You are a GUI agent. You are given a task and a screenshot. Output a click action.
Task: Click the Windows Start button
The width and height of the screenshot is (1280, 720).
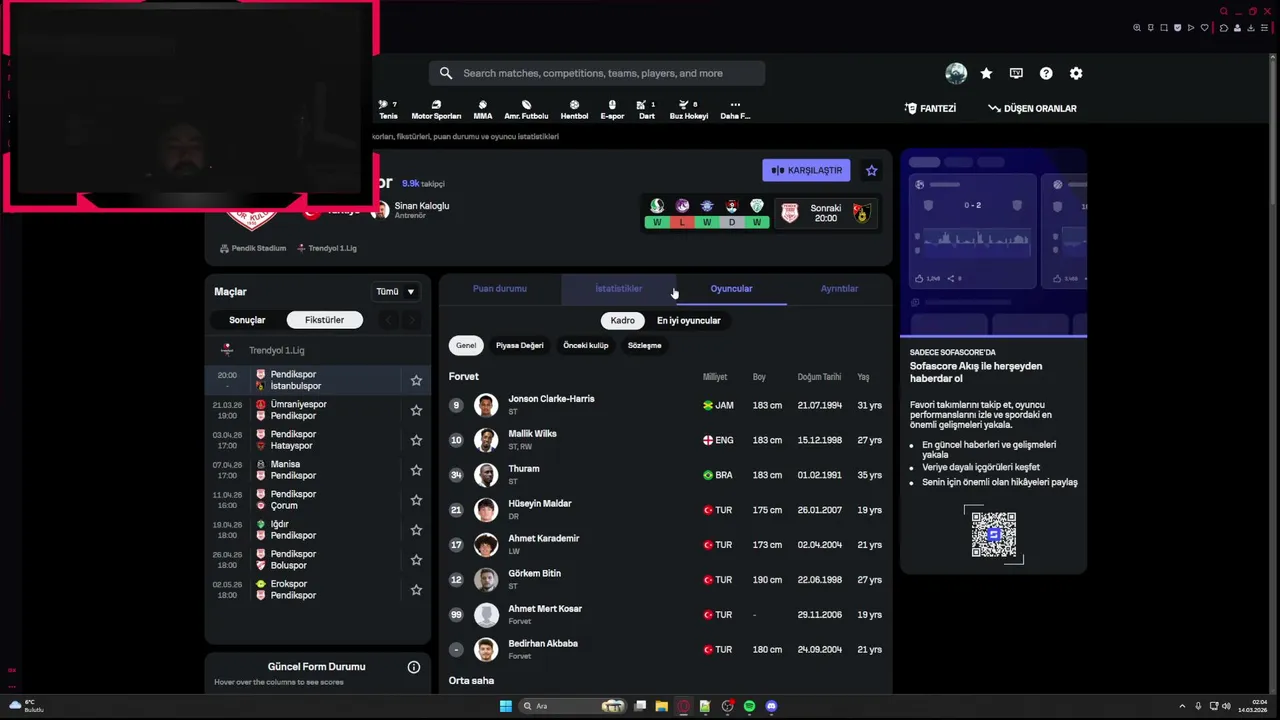506,706
